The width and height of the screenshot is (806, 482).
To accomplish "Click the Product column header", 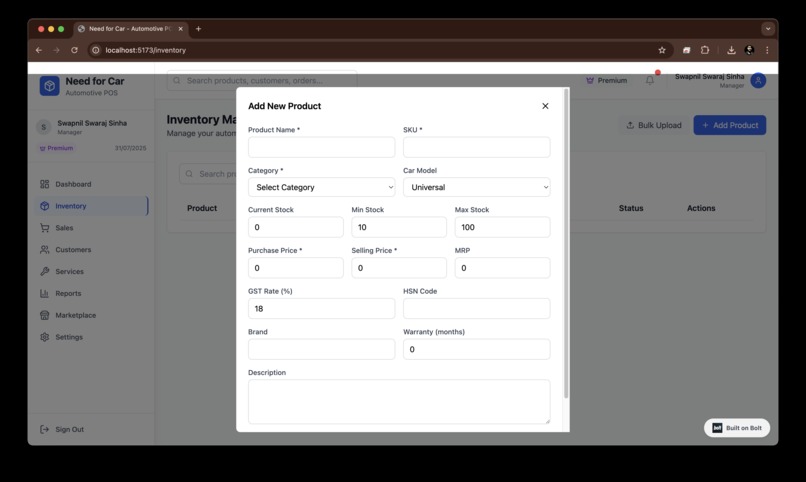I will (x=202, y=208).
